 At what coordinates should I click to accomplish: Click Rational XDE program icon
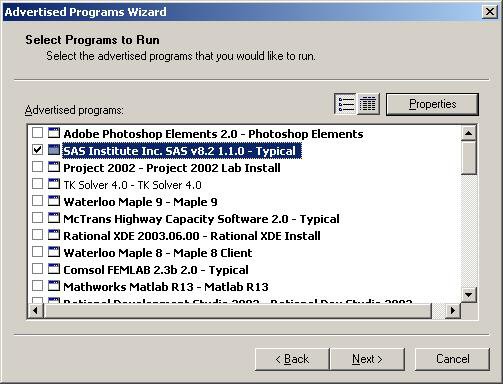[x=54, y=235]
